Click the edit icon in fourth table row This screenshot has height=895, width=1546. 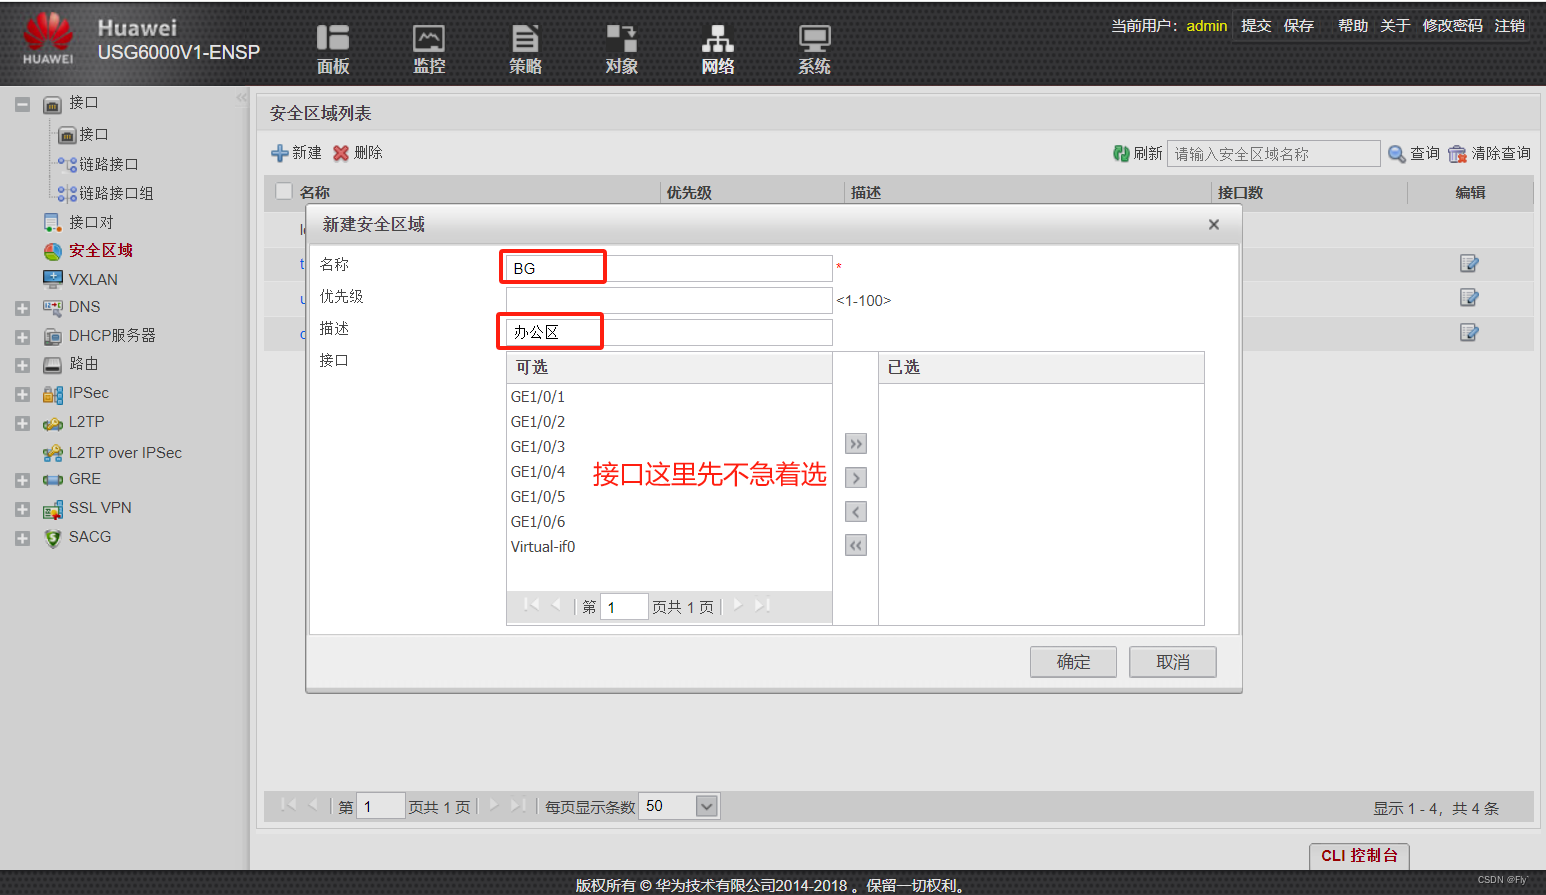coord(1469,332)
